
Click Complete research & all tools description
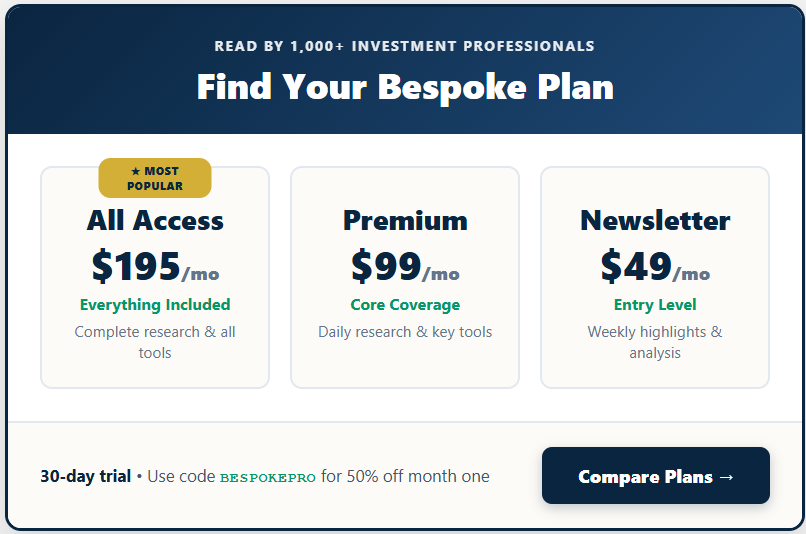155,342
